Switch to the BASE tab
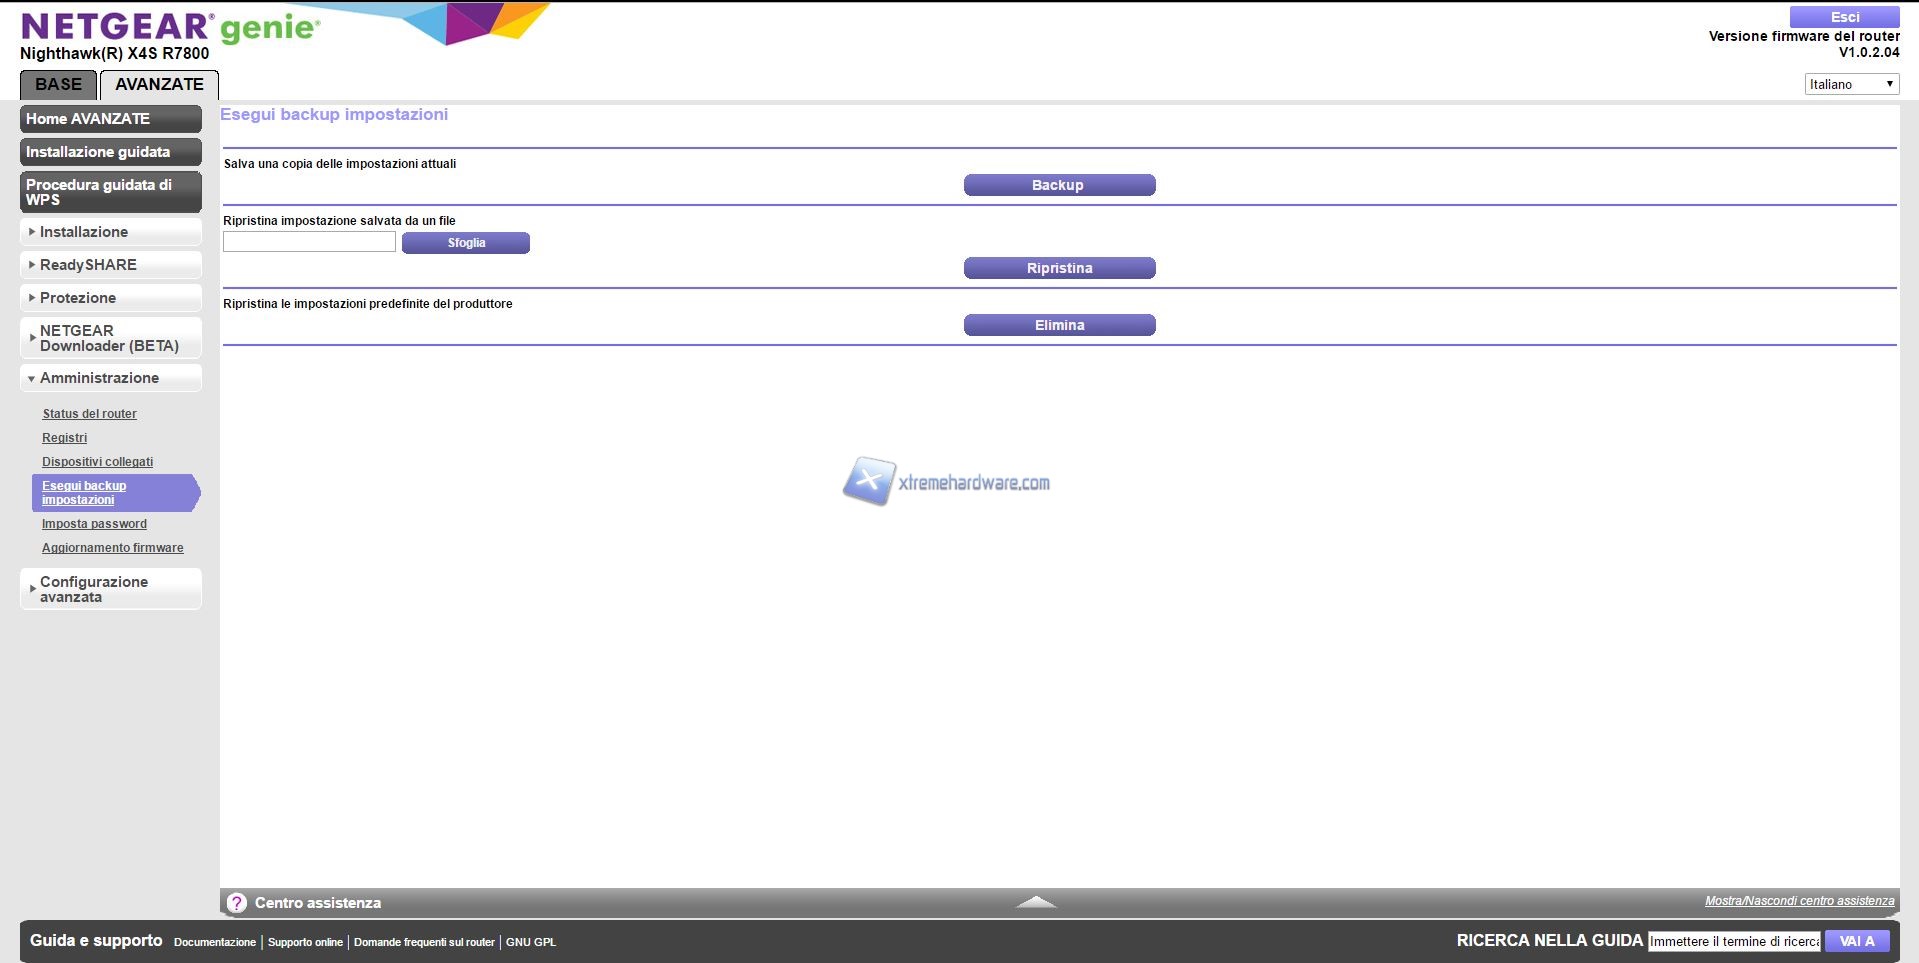Viewport: 1919px width, 963px height. tap(58, 85)
